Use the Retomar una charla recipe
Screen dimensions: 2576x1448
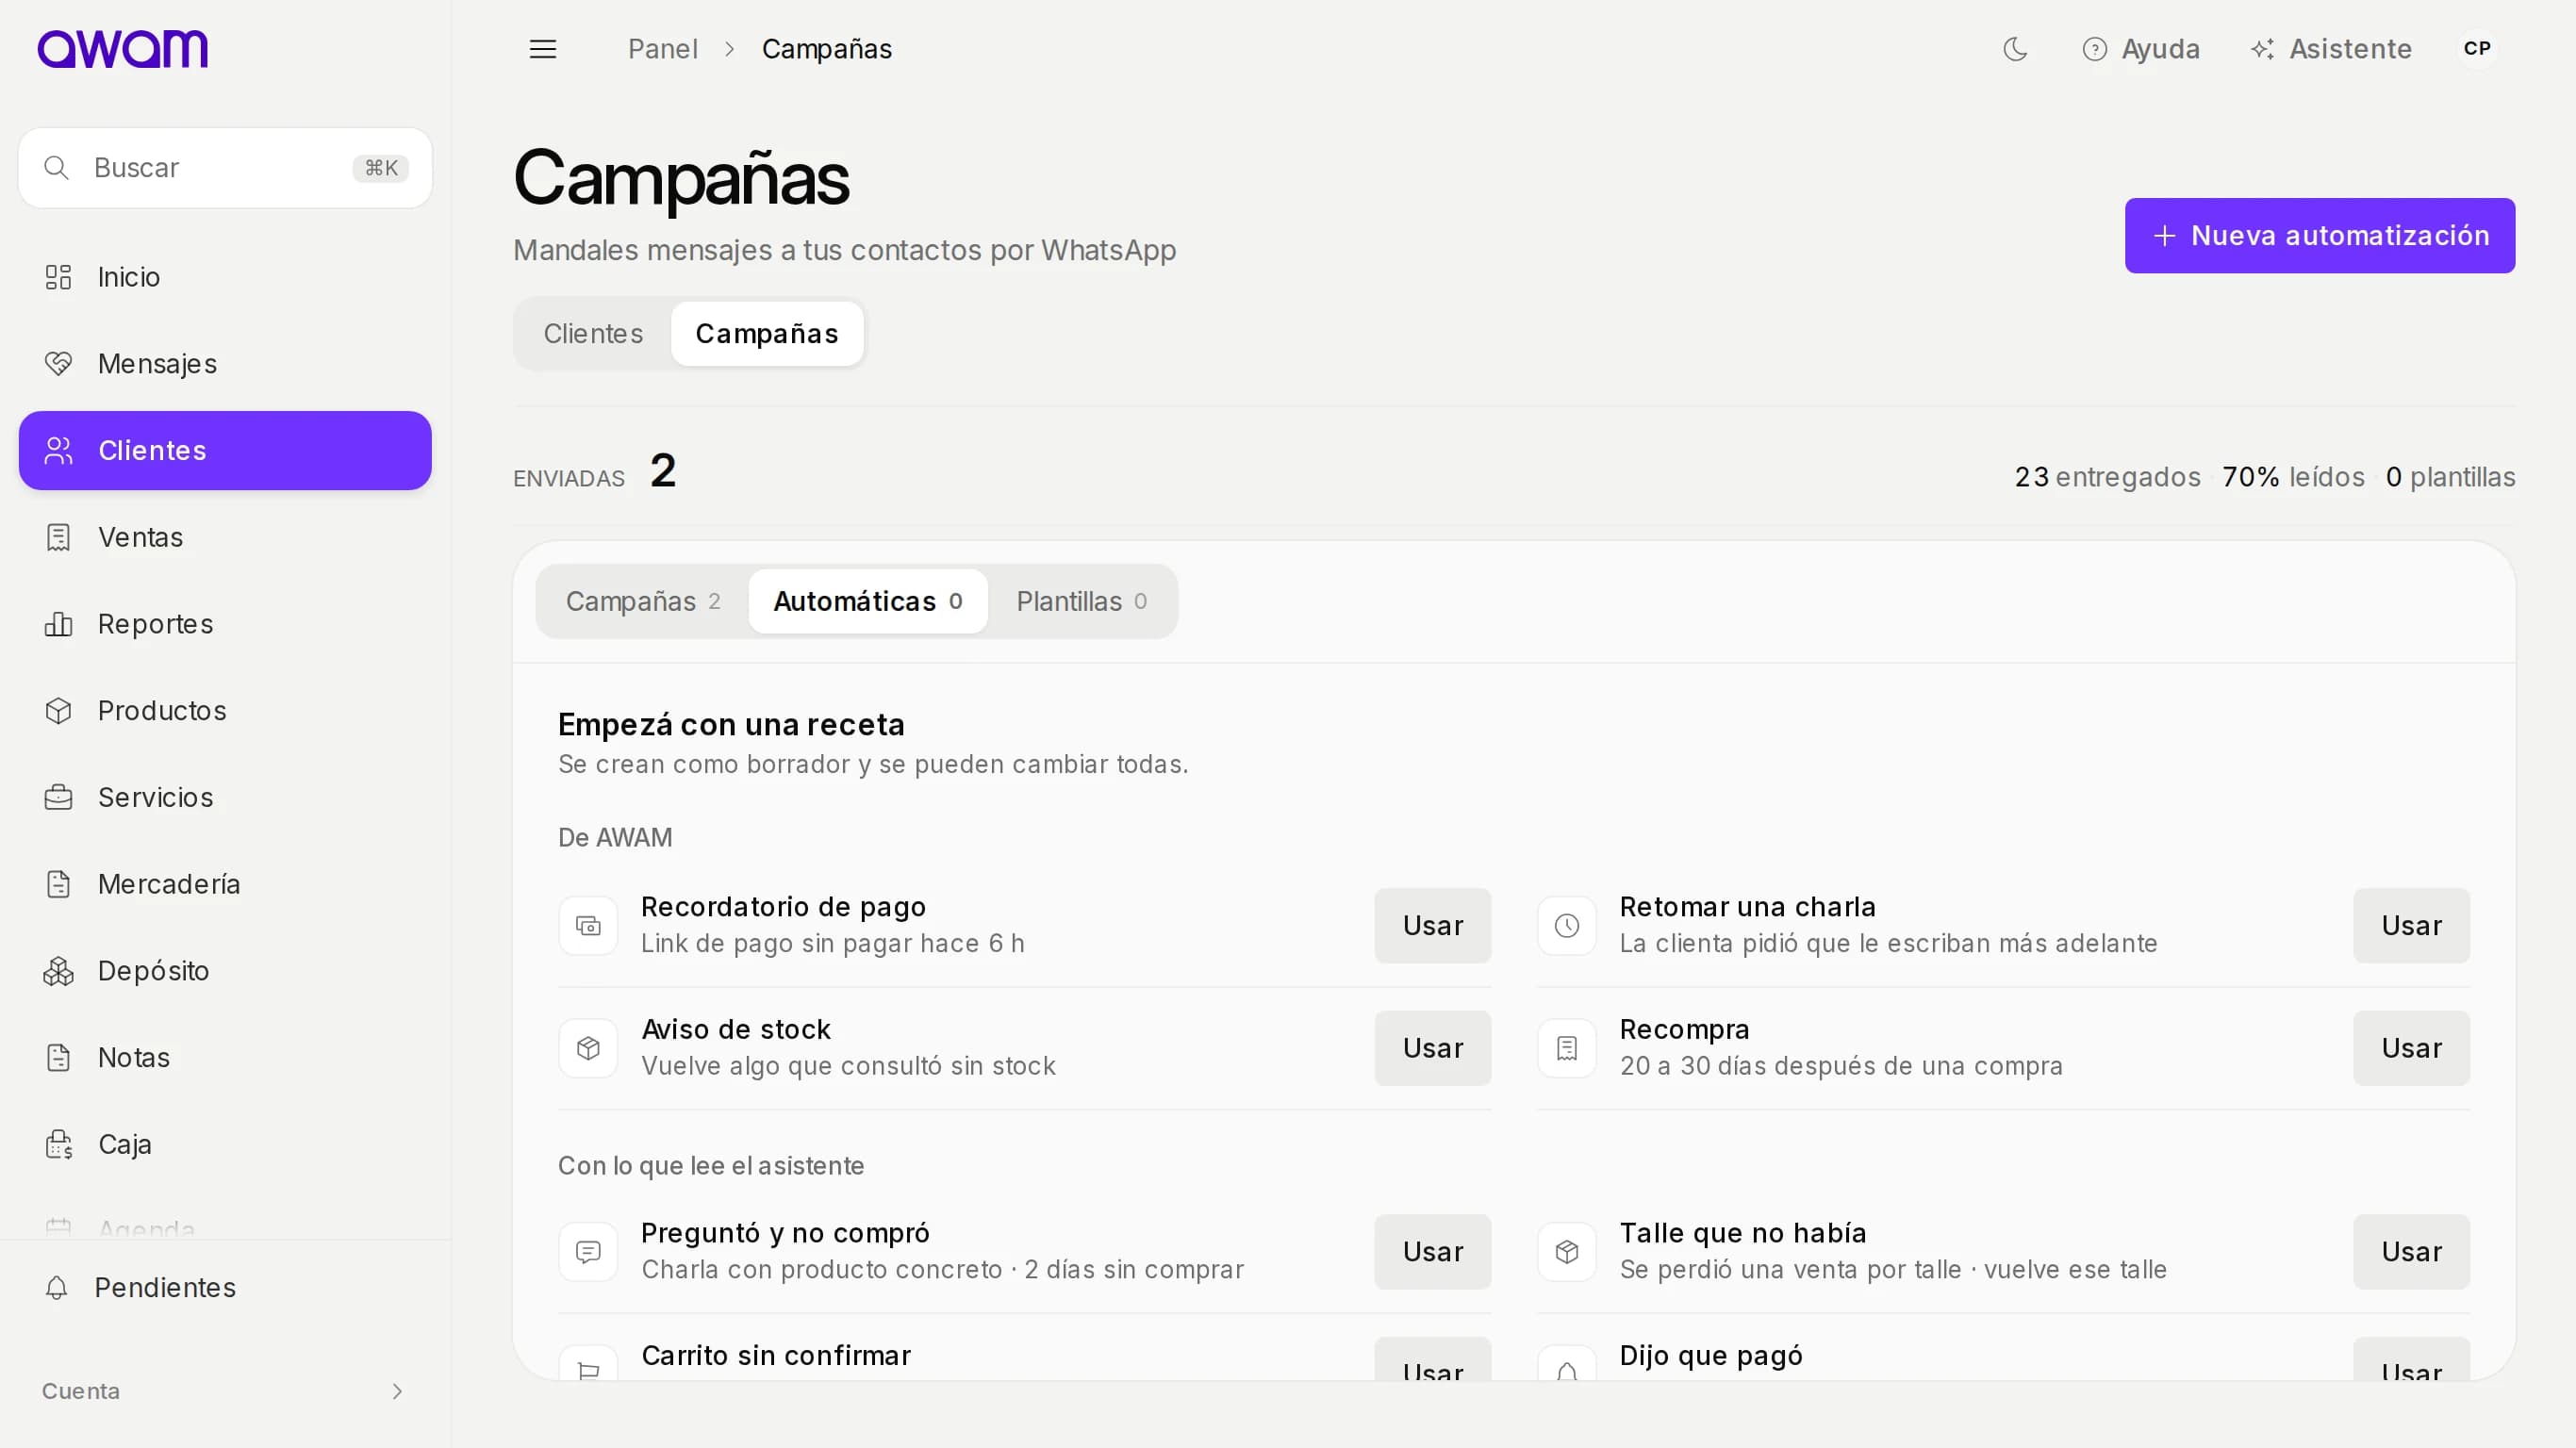click(x=2411, y=926)
